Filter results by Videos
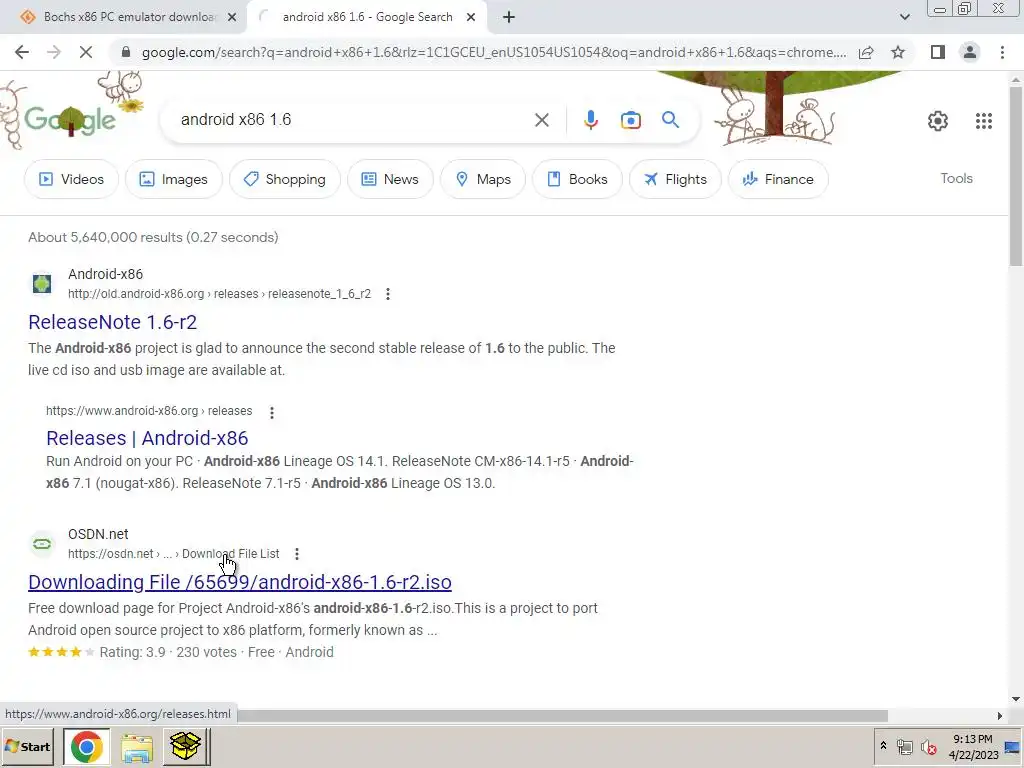1024x768 pixels. coord(71,179)
